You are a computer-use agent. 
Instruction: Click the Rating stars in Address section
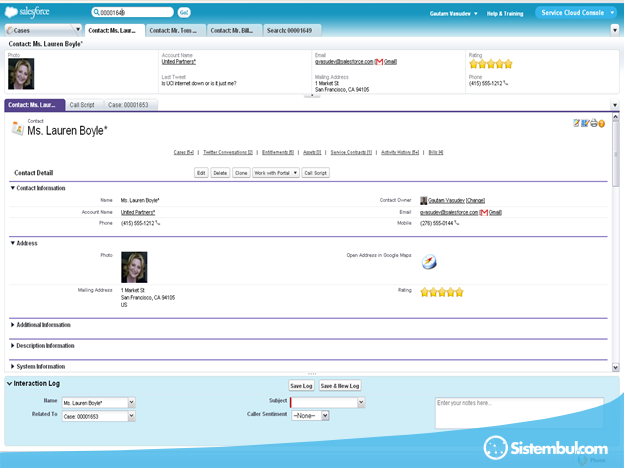point(442,292)
